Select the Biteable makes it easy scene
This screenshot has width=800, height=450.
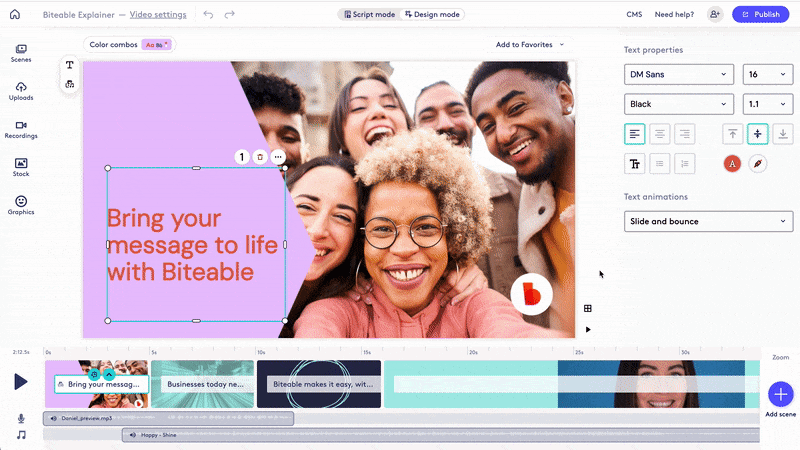319,384
